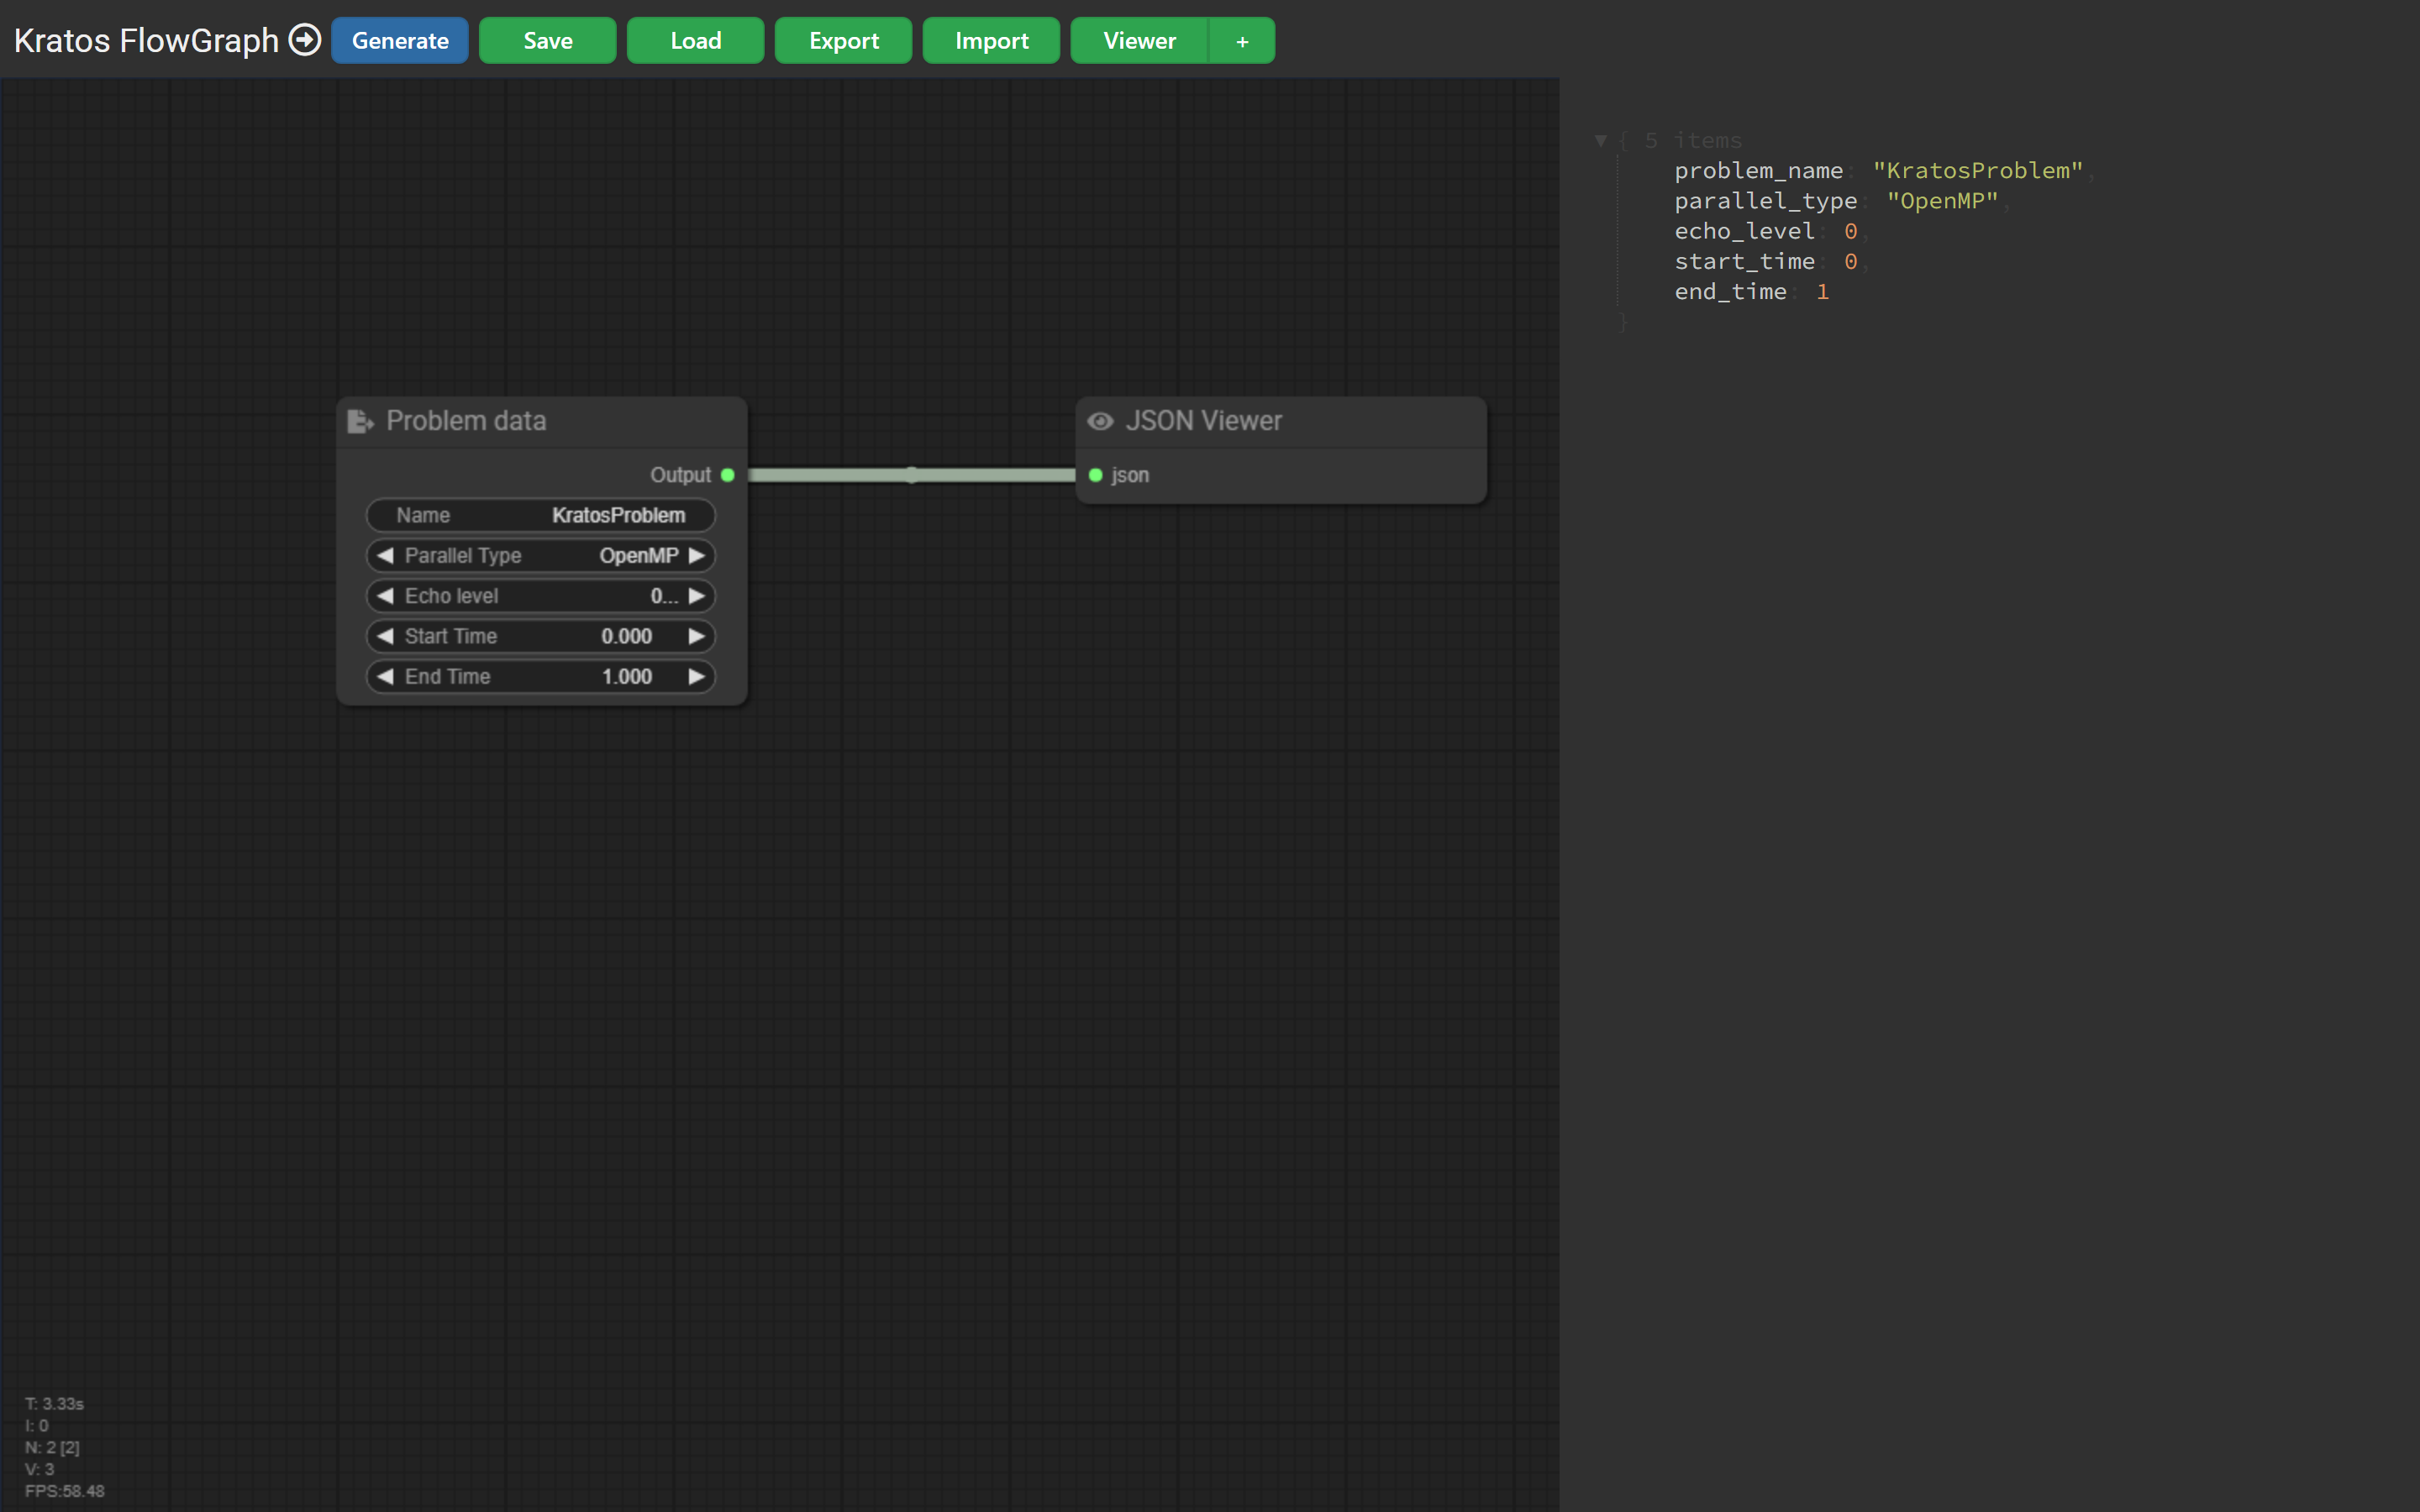Image resolution: width=2420 pixels, height=1512 pixels.
Task: Click the Output connector dot on Problem data
Action: click(x=728, y=475)
